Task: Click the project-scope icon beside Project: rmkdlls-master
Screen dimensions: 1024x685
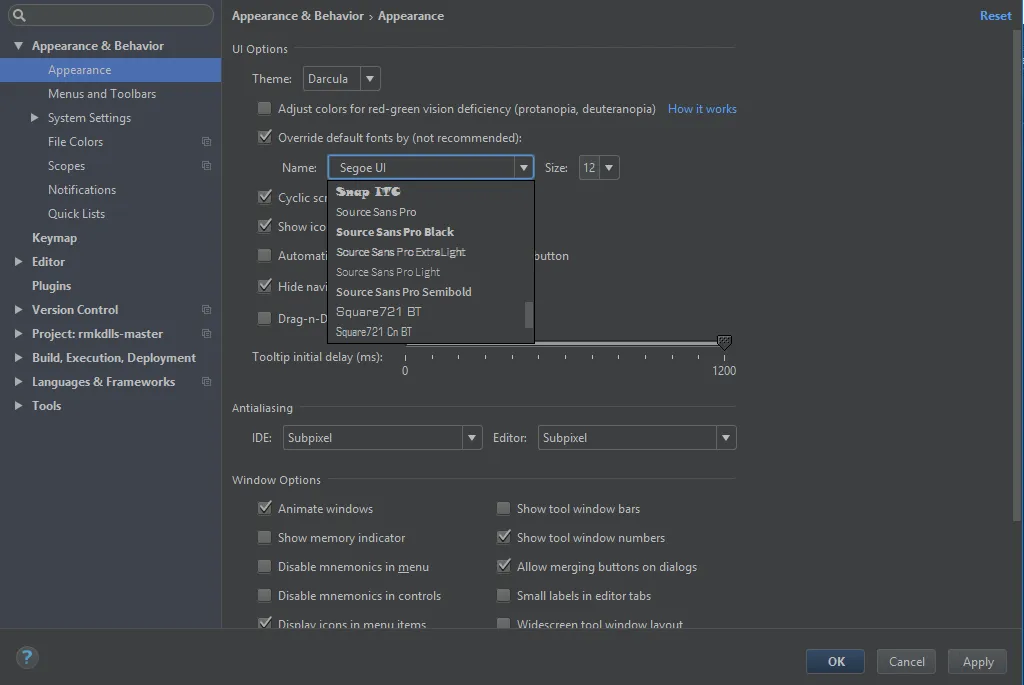Action: click(207, 334)
